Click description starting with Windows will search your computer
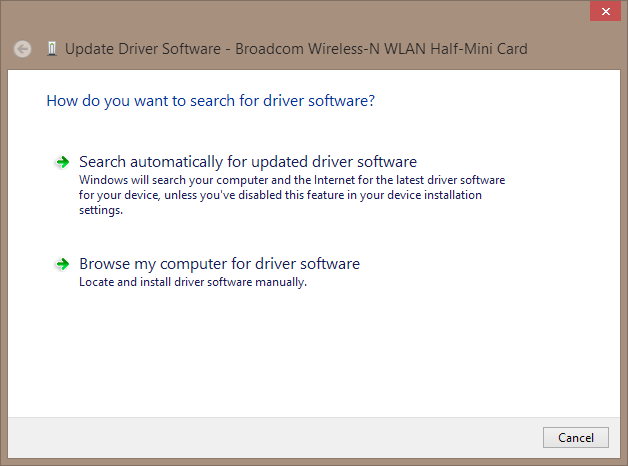This screenshot has height=466, width=628. (x=292, y=195)
